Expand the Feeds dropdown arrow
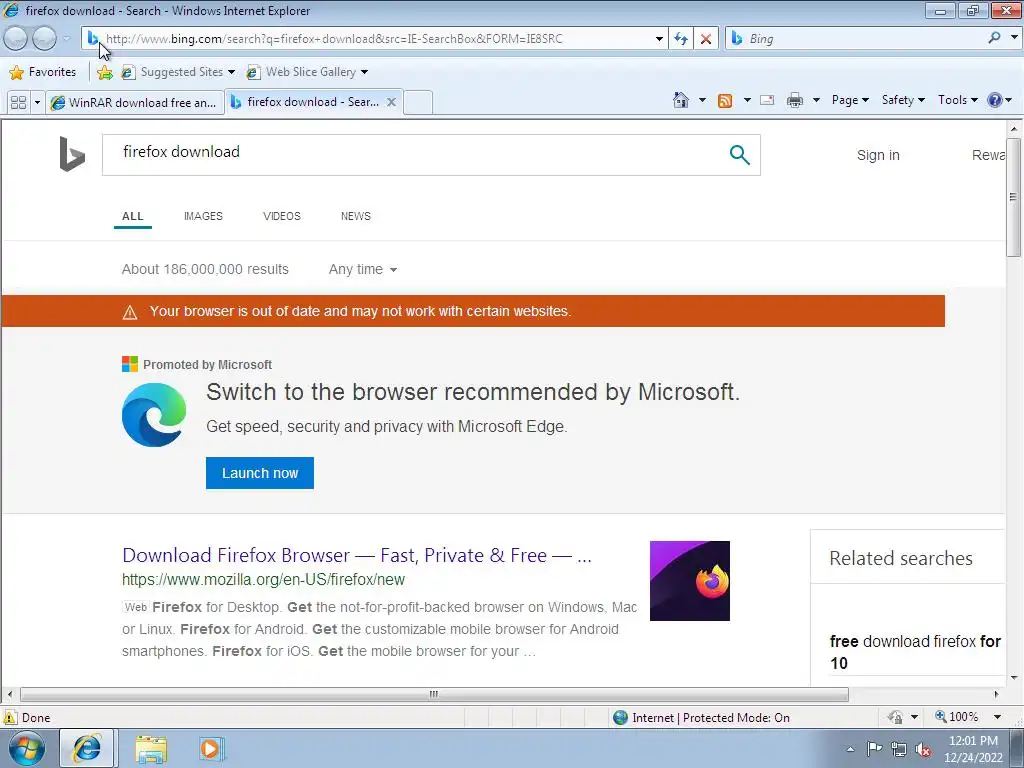 (x=747, y=100)
